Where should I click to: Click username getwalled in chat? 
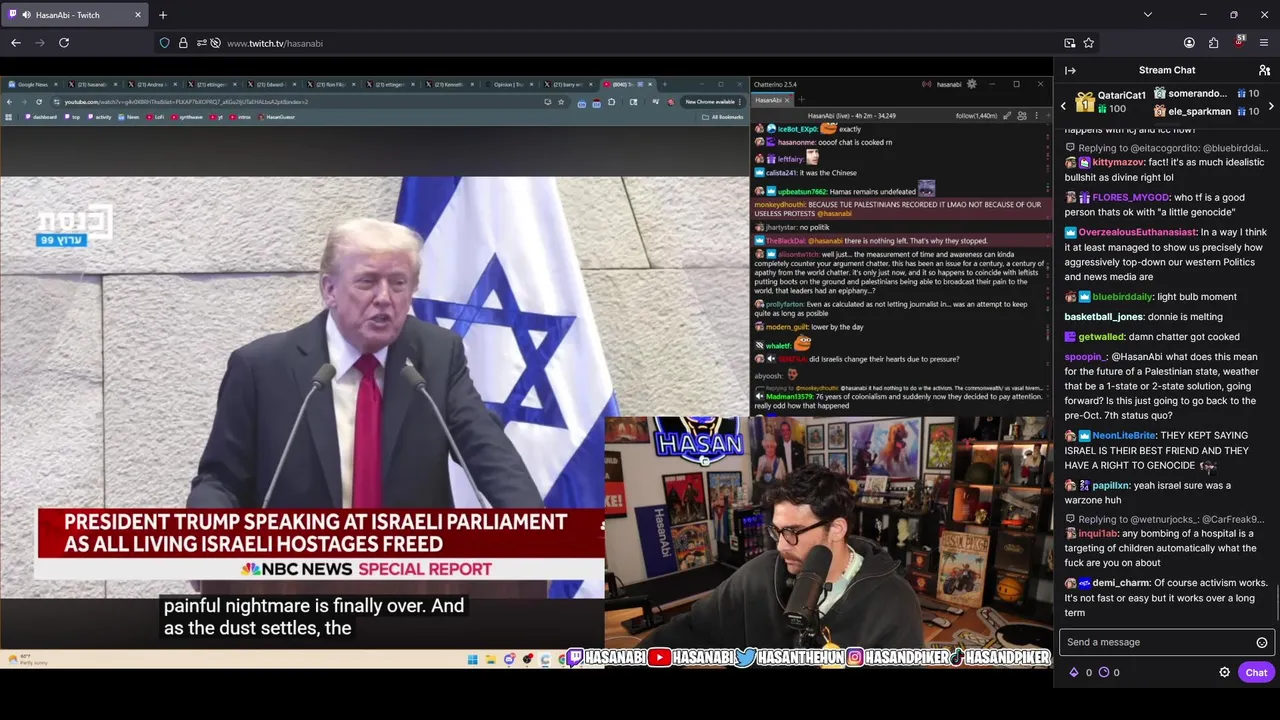pos(1101,337)
